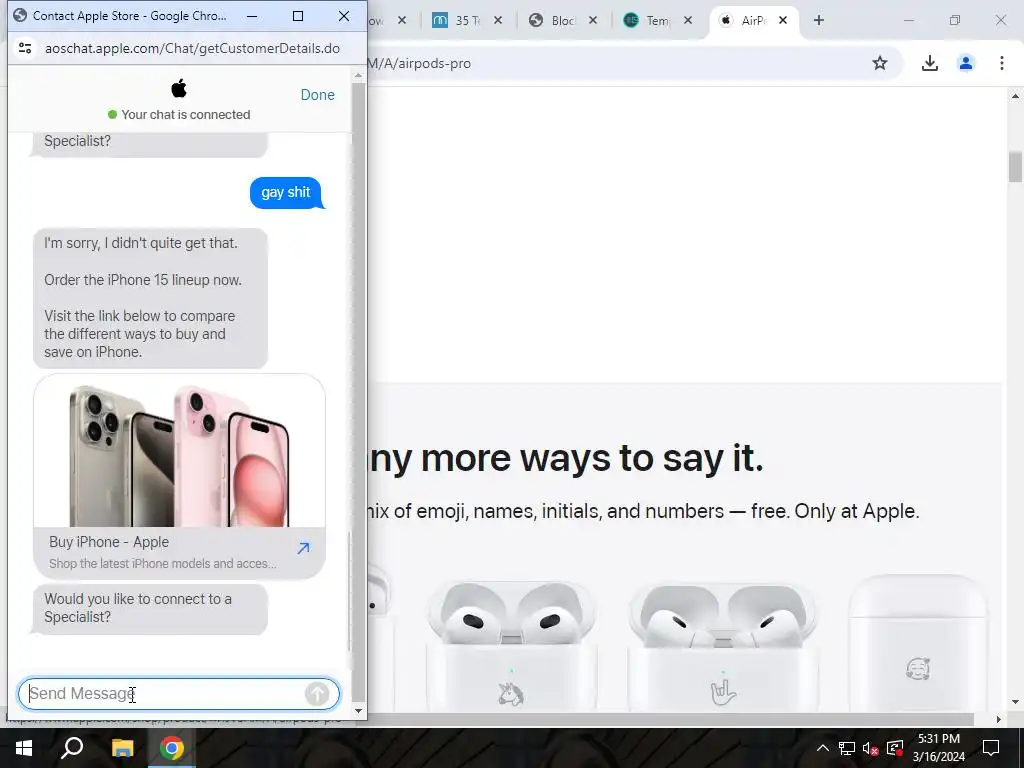Image resolution: width=1024 pixels, height=768 pixels.
Task: Click chat scrollbar down arrow
Action: 359,711
